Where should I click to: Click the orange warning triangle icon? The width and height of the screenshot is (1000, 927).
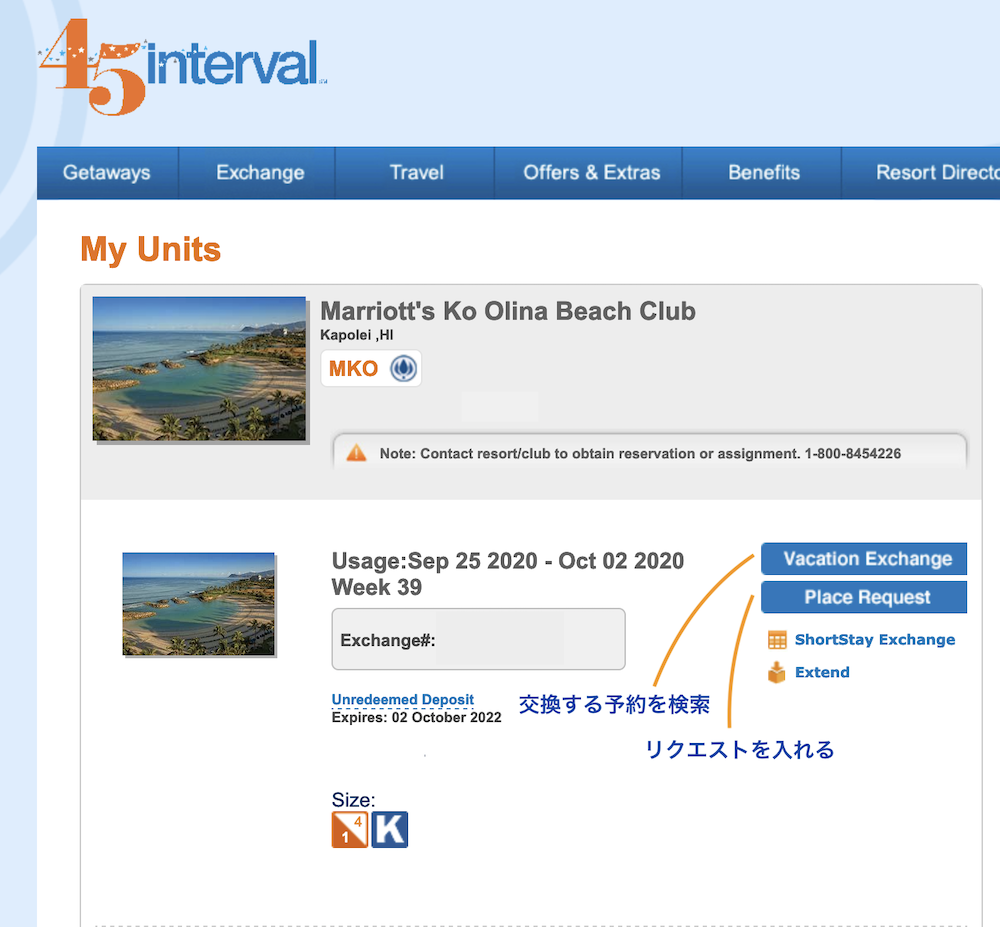(356, 453)
